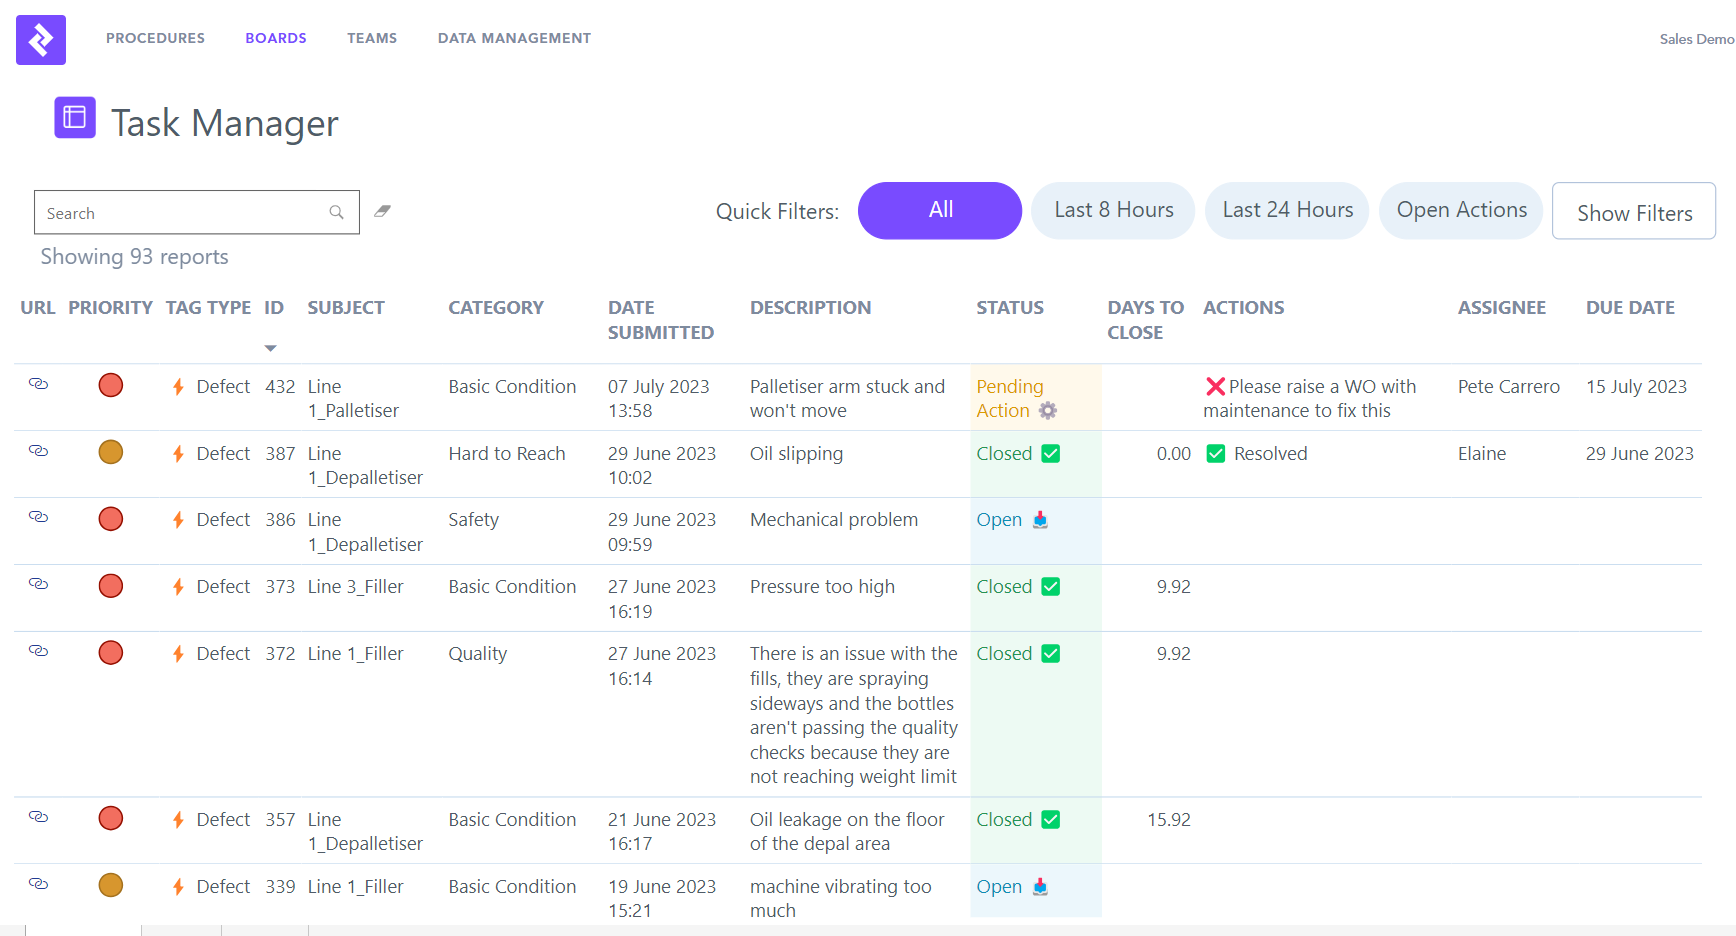Open the Procedures menu
Screen dimensions: 1736x936
coord(155,38)
